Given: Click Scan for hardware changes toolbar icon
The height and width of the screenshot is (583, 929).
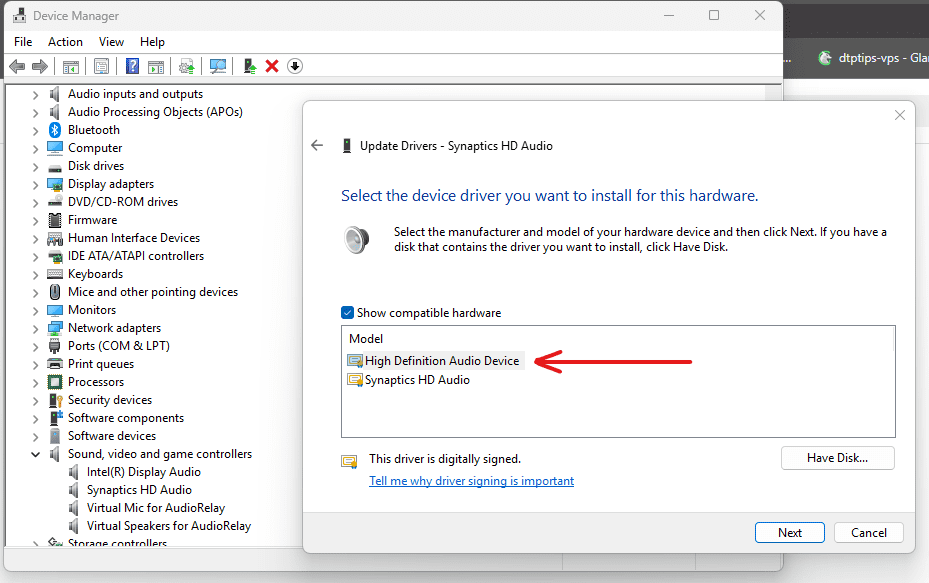Looking at the screenshot, I should 217,66.
